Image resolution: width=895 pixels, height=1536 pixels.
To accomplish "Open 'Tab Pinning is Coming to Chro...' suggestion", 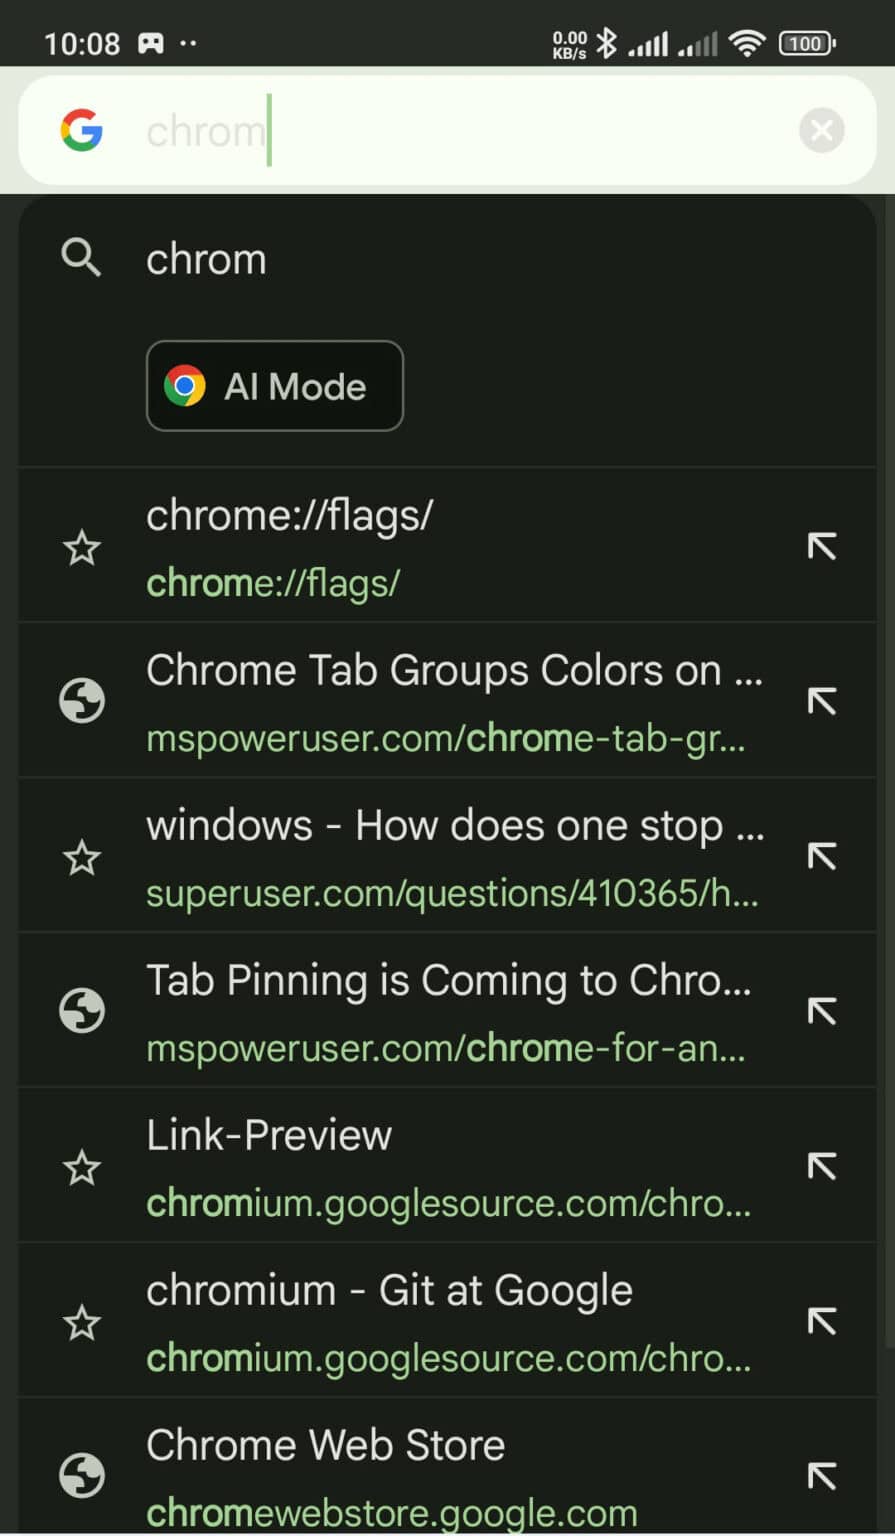I will point(447,1011).
